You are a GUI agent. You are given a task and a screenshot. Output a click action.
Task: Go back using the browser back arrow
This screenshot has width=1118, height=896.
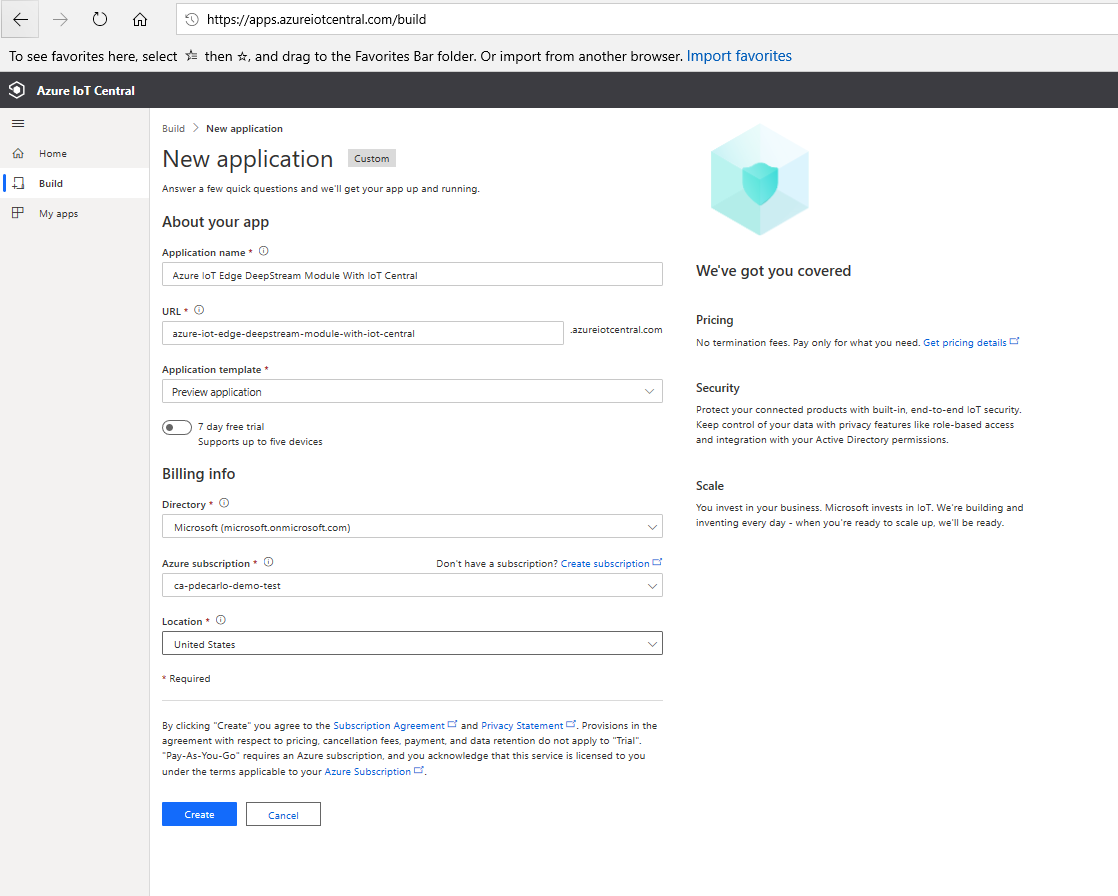(20, 19)
